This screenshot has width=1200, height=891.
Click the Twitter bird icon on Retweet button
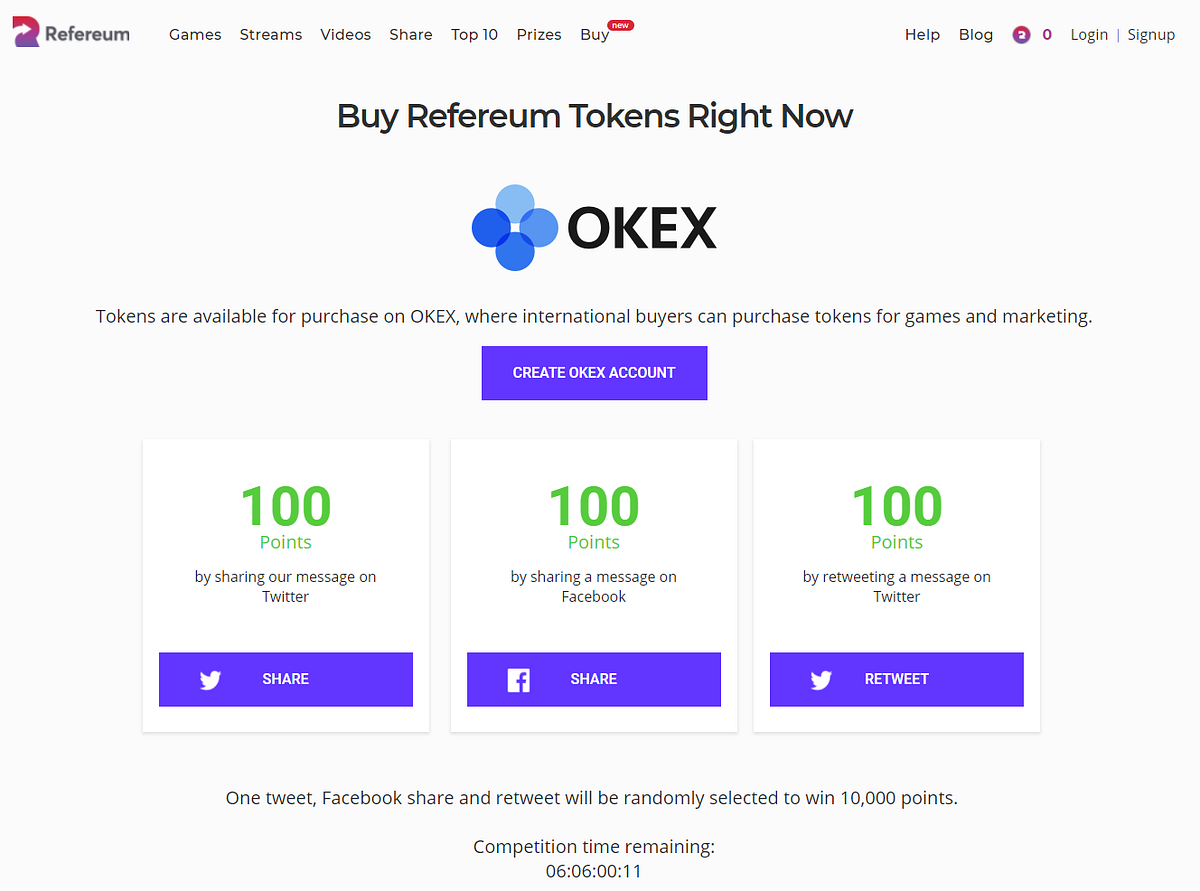coord(821,680)
